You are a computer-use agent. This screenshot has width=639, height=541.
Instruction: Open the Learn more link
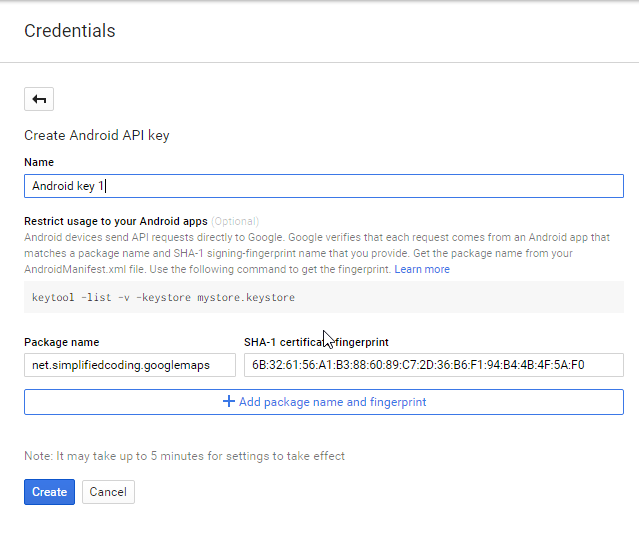[x=422, y=269]
